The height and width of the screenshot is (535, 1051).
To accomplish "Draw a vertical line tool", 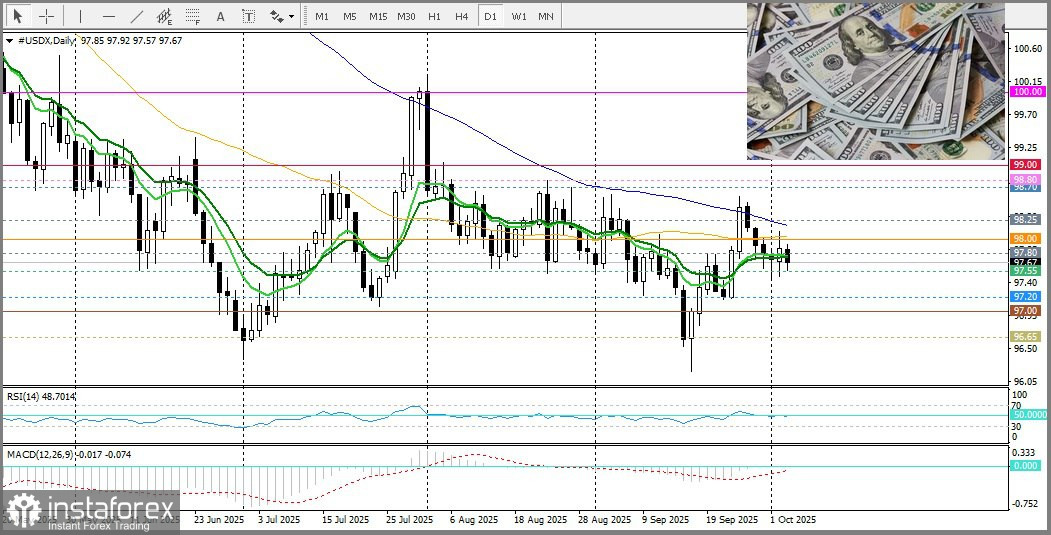I will (80, 16).
